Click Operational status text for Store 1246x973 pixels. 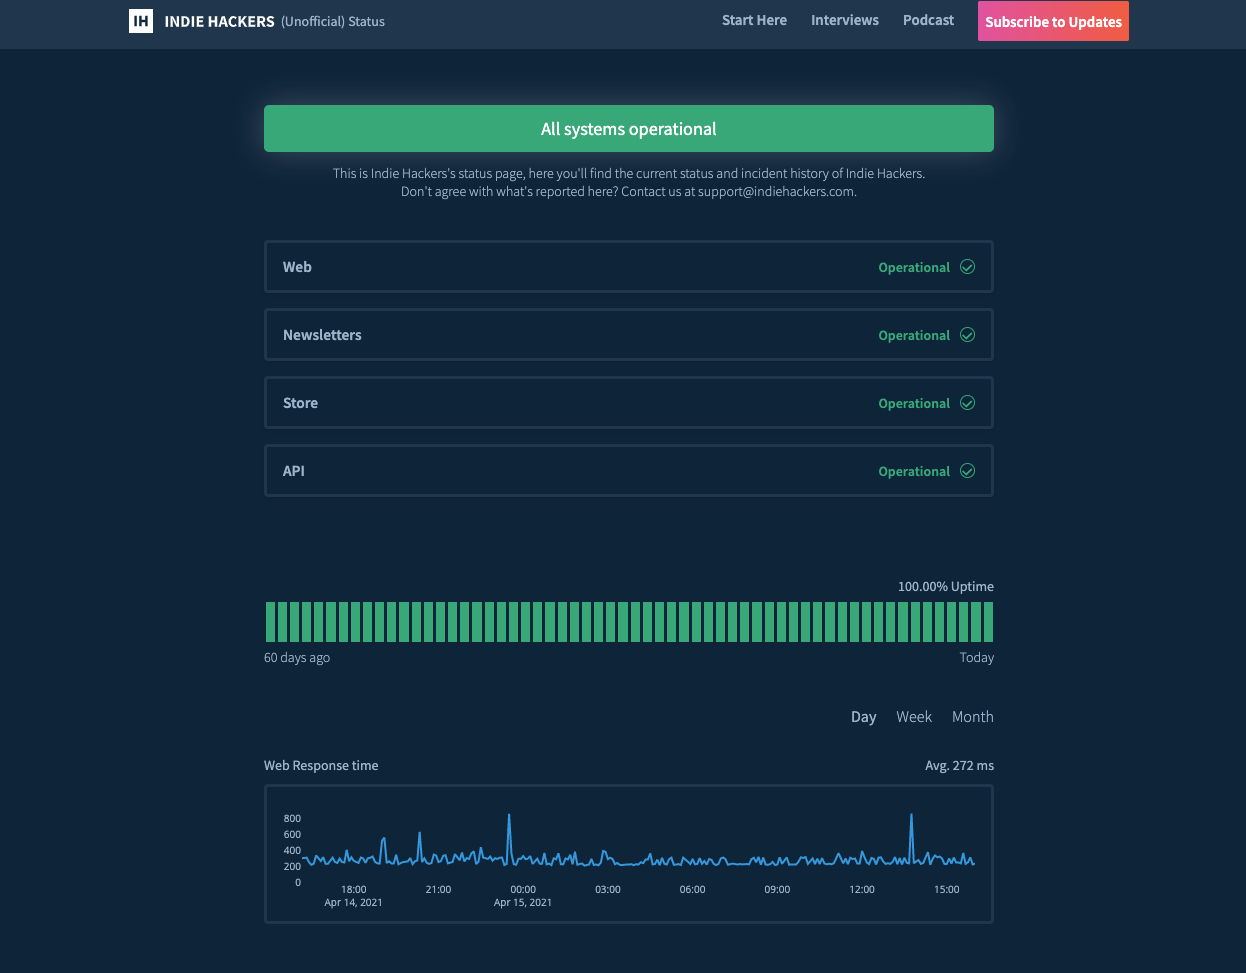pyautogui.click(x=914, y=403)
